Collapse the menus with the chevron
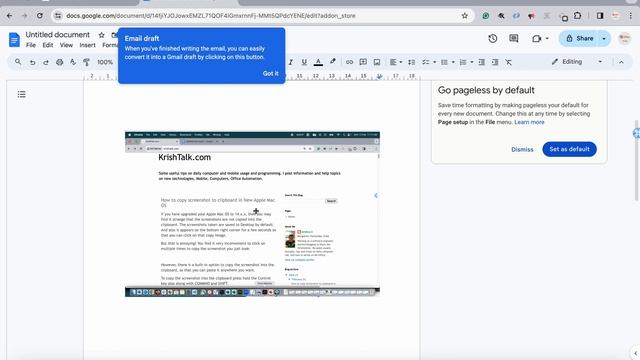The image size is (640, 360). tap(621, 62)
